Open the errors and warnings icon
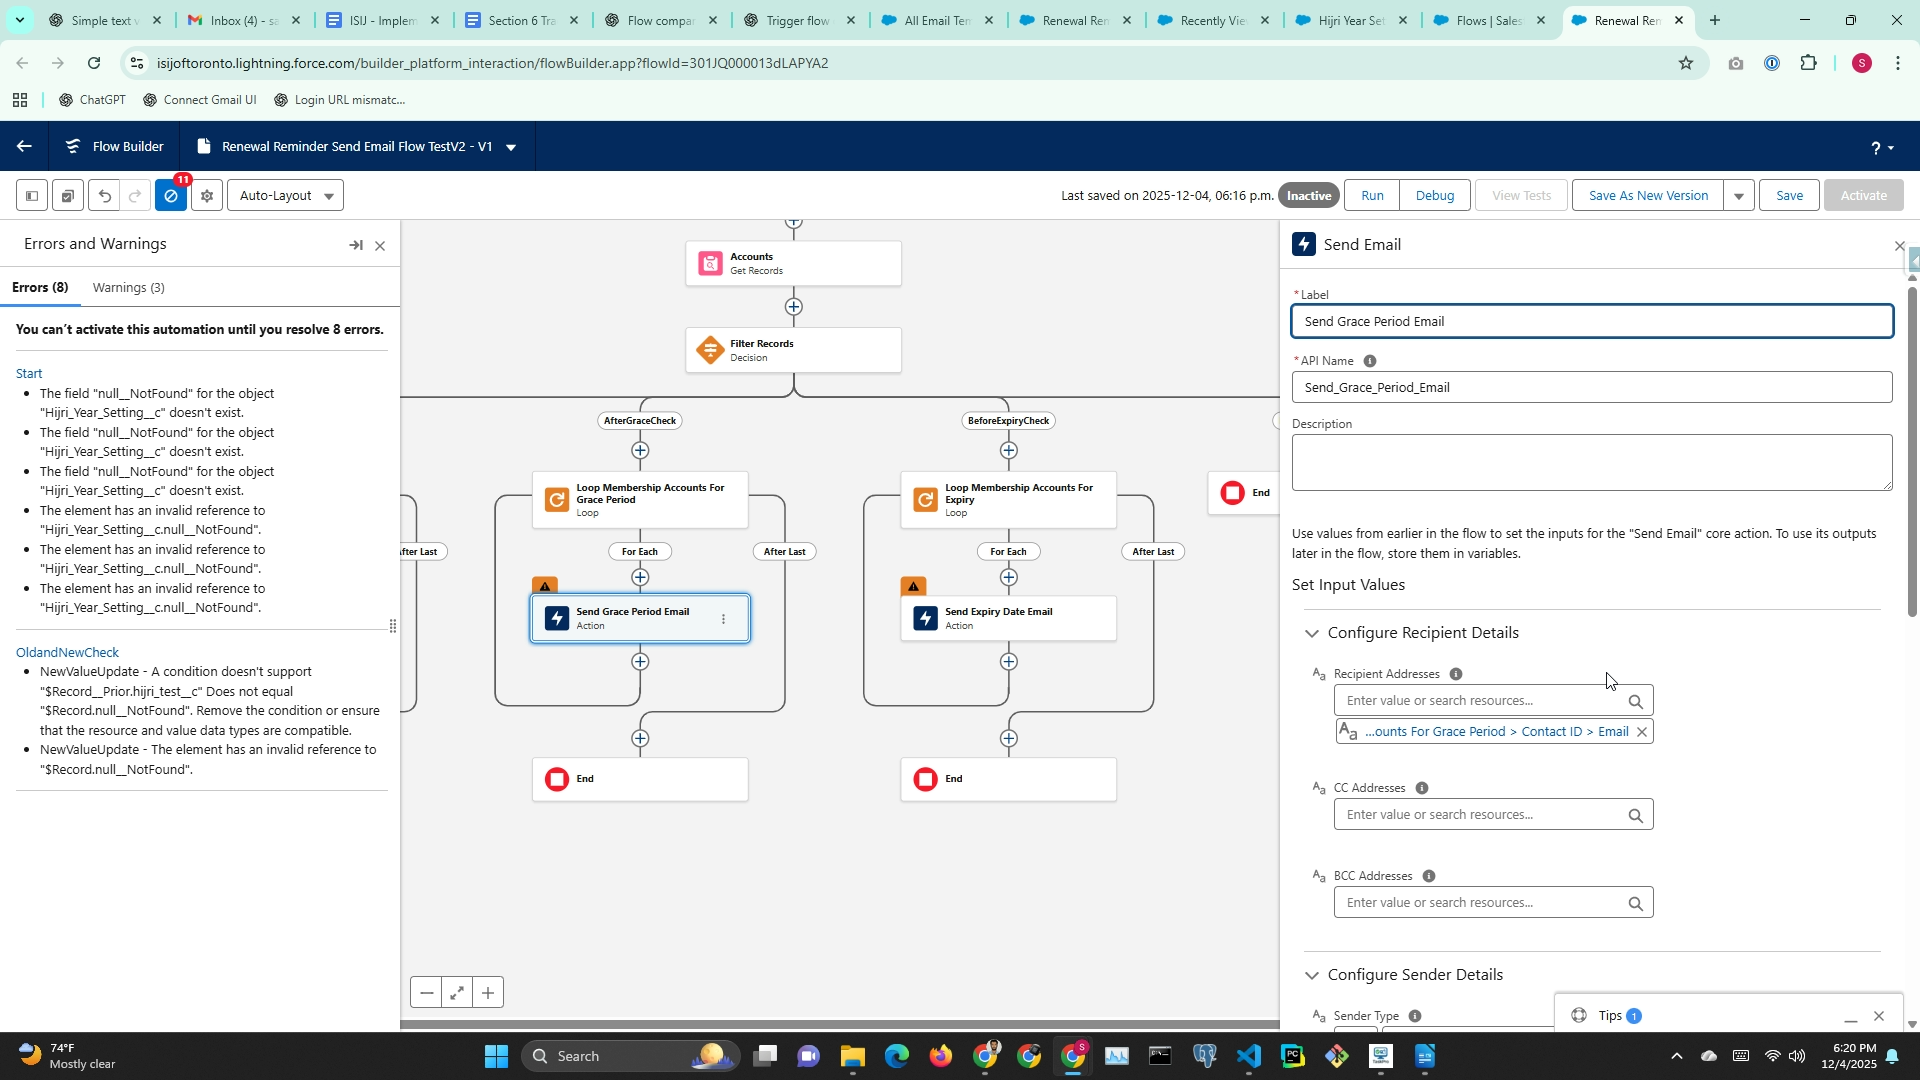The image size is (1920, 1080). point(171,196)
